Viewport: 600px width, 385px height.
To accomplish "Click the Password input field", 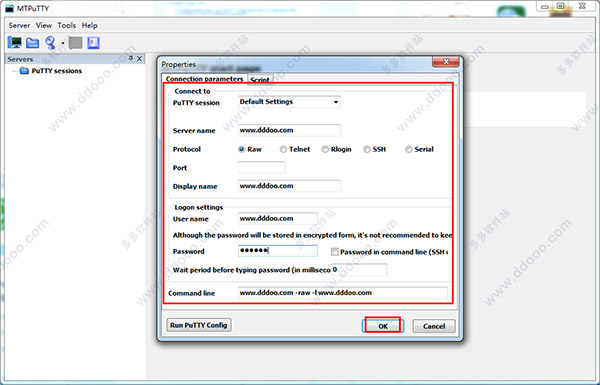I will (x=278, y=251).
